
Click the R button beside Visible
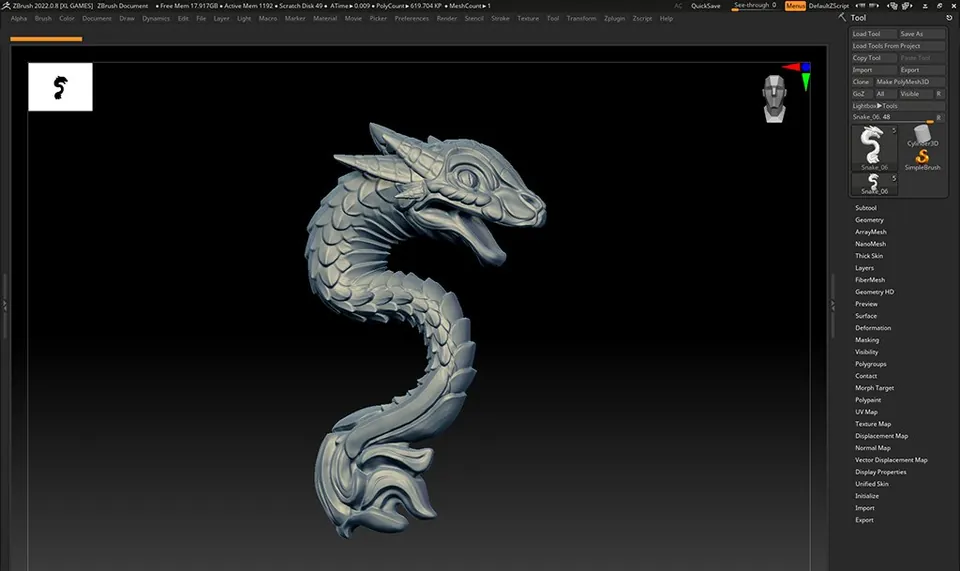939,94
